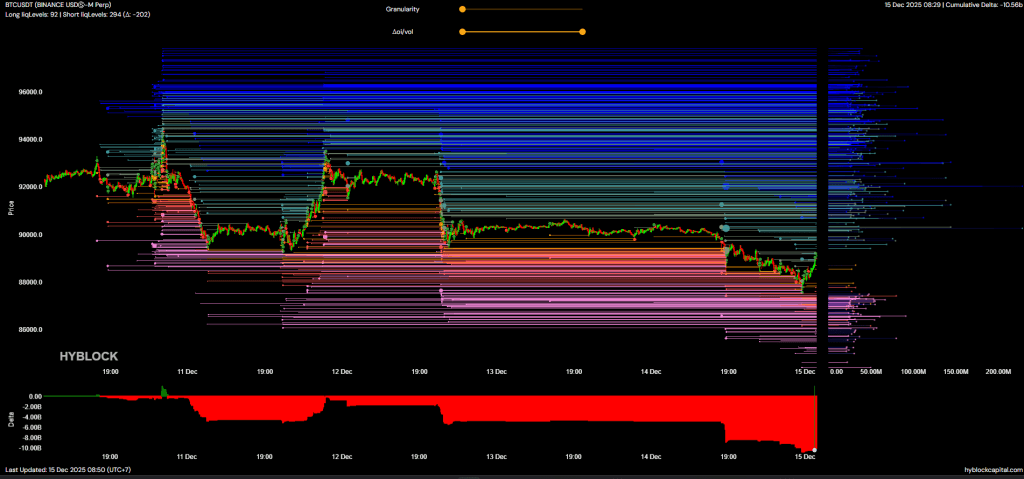Image resolution: width=1024 pixels, height=479 pixels.
Task: Click the 86000.0 price axis label
Action: 30,330
